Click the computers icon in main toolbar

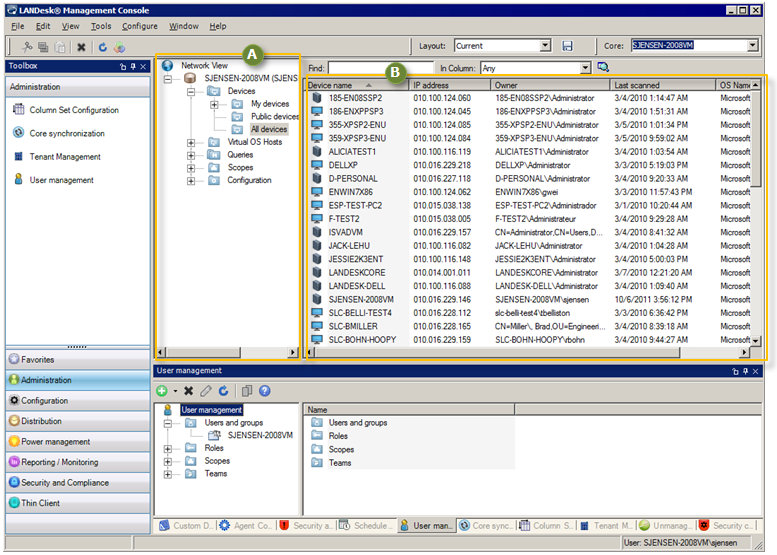click(44, 47)
